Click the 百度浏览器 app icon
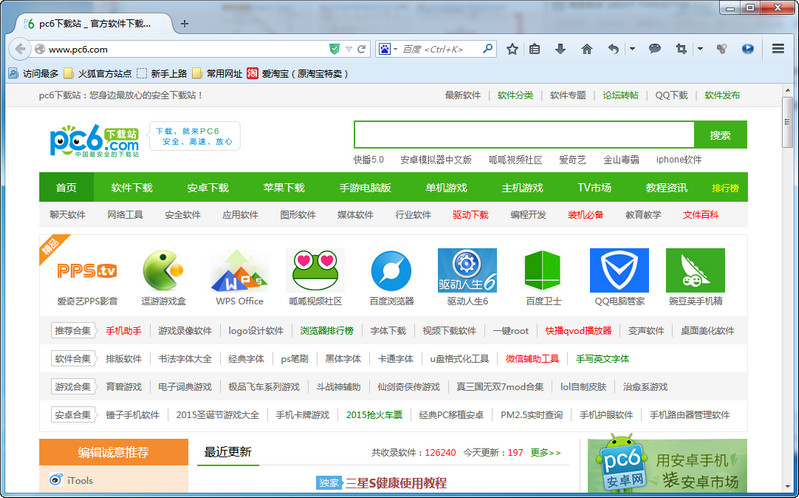Image resolution: width=799 pixels, height=498 pixels. (x=391, y=270)
